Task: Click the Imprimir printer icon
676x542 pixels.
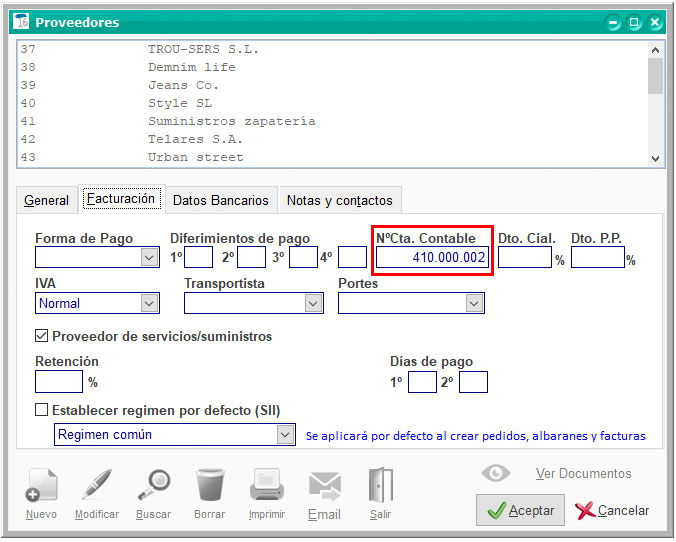Action: [x=266, y=485]
